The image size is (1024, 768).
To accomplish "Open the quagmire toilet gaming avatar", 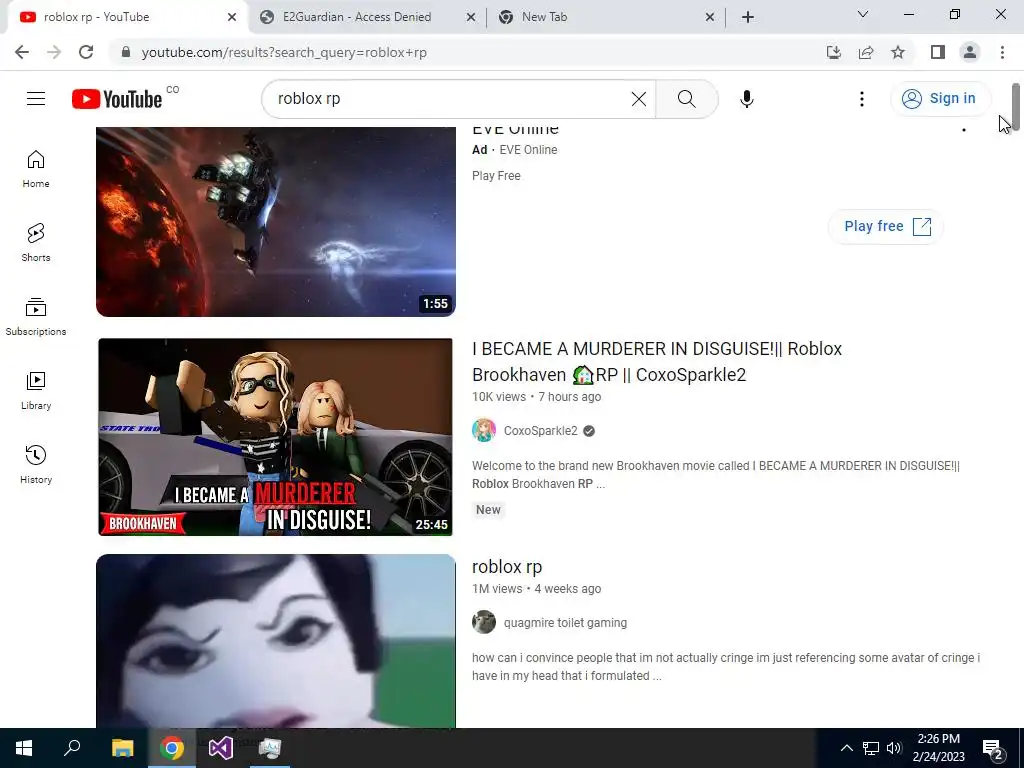I will pyautogui.click(x=484, y=622).
